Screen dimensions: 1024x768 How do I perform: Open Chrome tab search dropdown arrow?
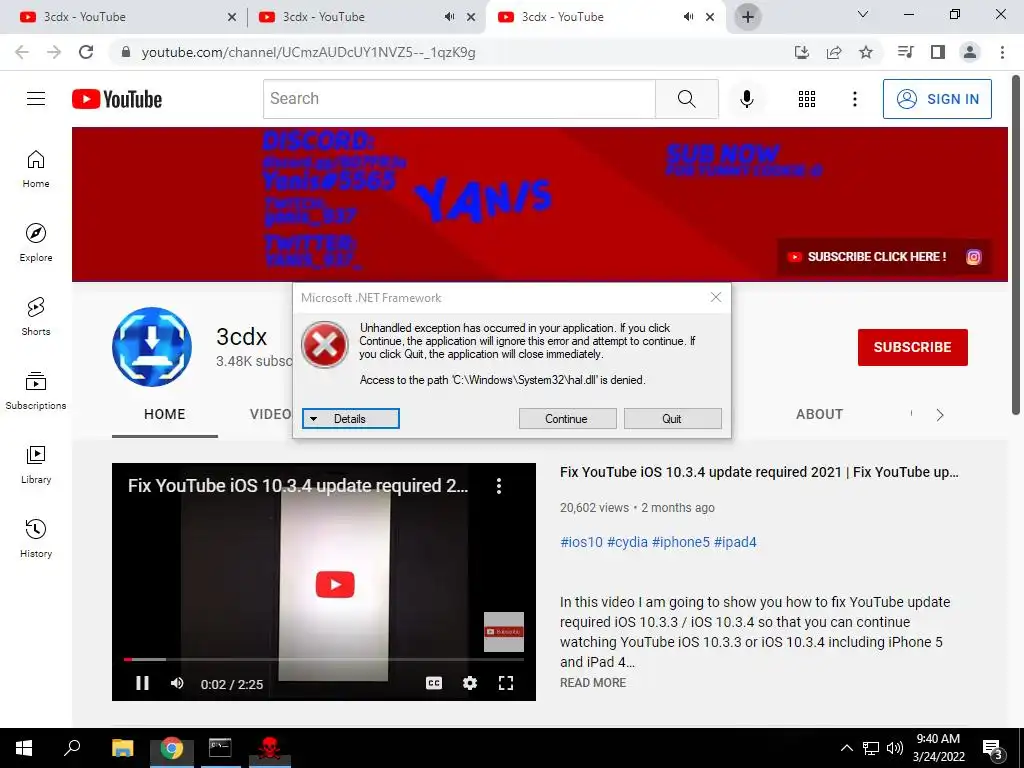(x=863, y=14)
